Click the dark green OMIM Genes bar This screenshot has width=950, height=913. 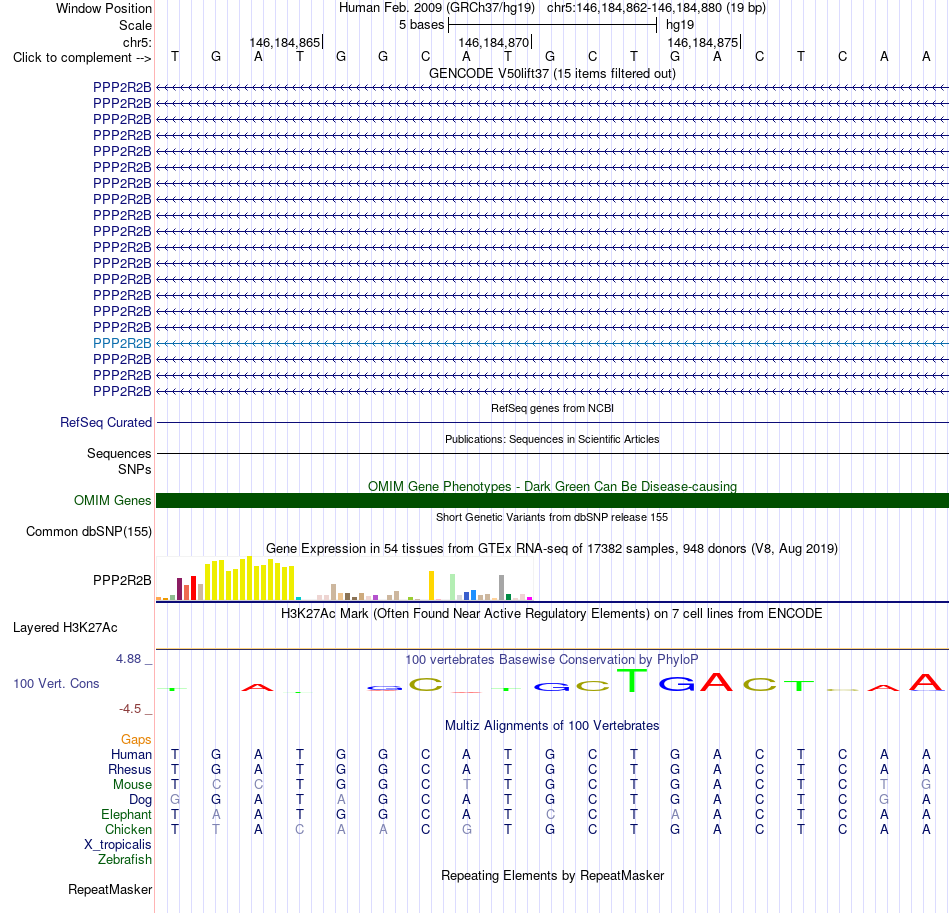(552, 500)
